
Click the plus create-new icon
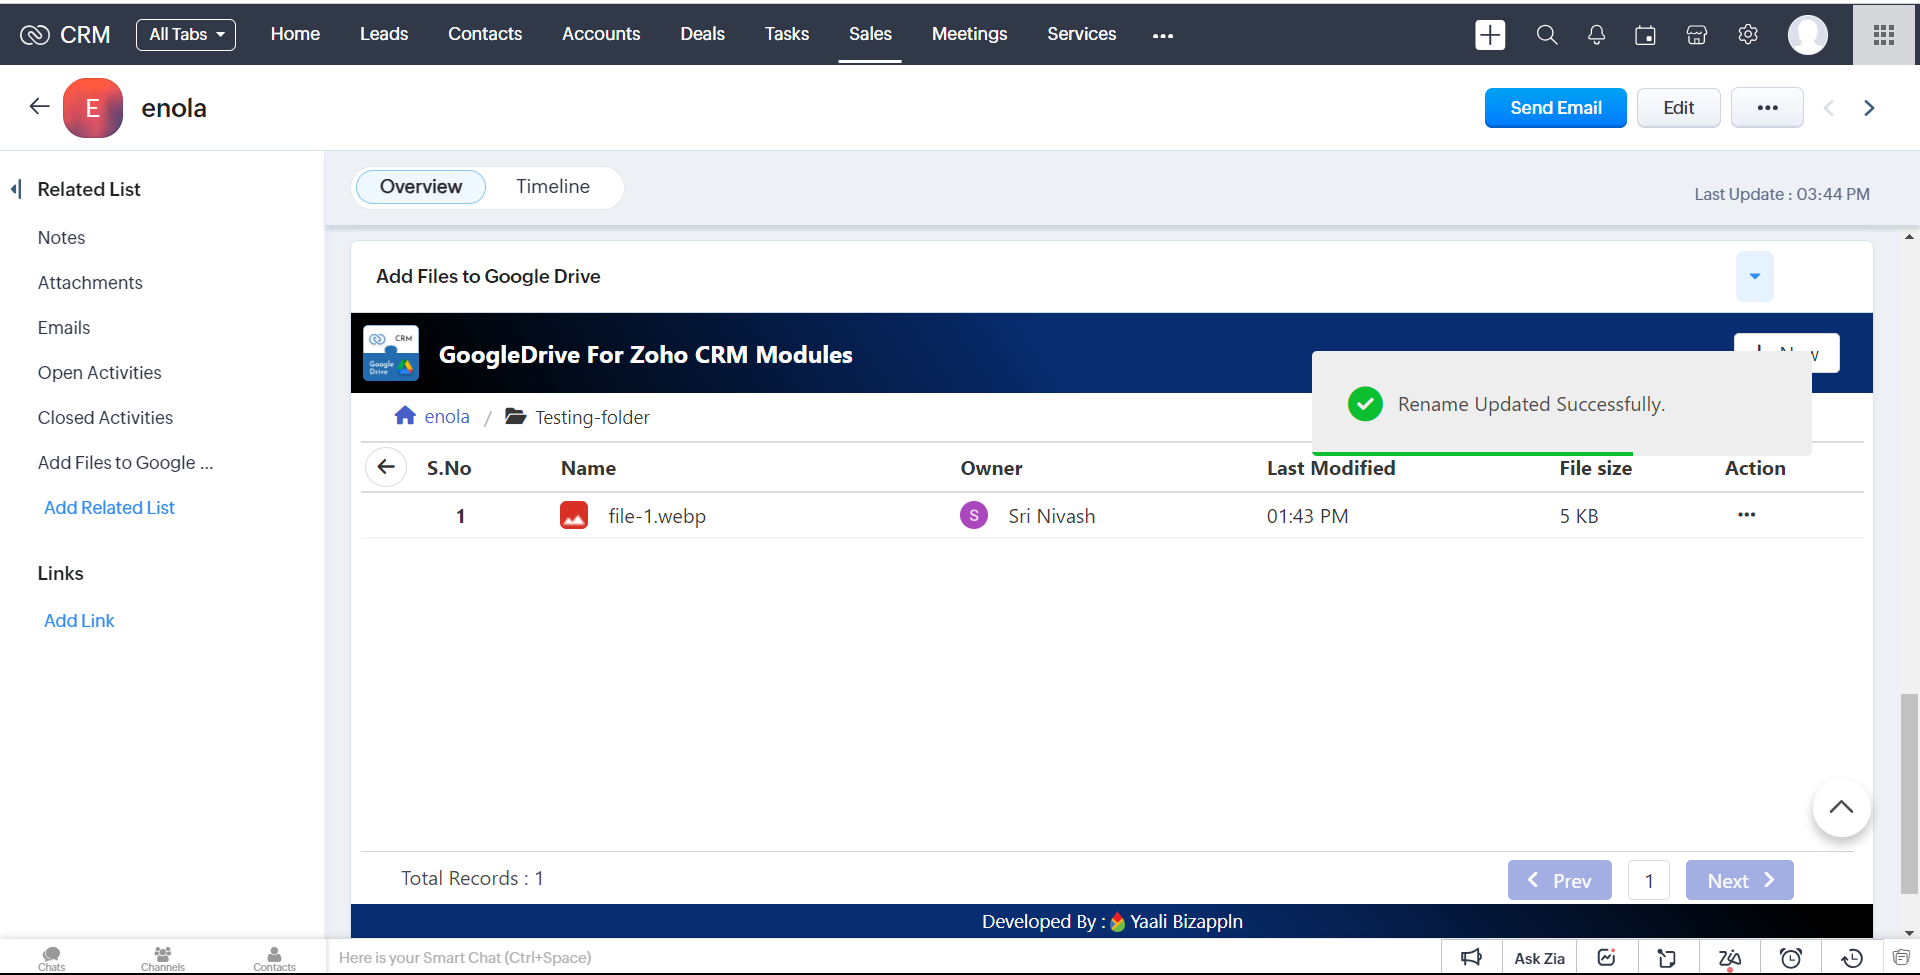tap(1490, 35)
